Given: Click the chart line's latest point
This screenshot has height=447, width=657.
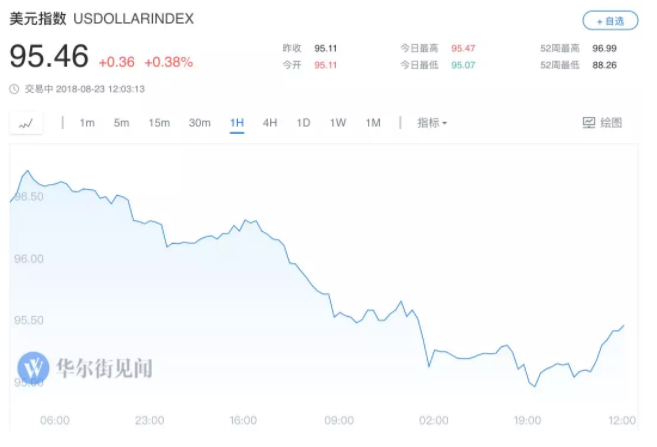Looking at the screenshot, I should point(623,325).
